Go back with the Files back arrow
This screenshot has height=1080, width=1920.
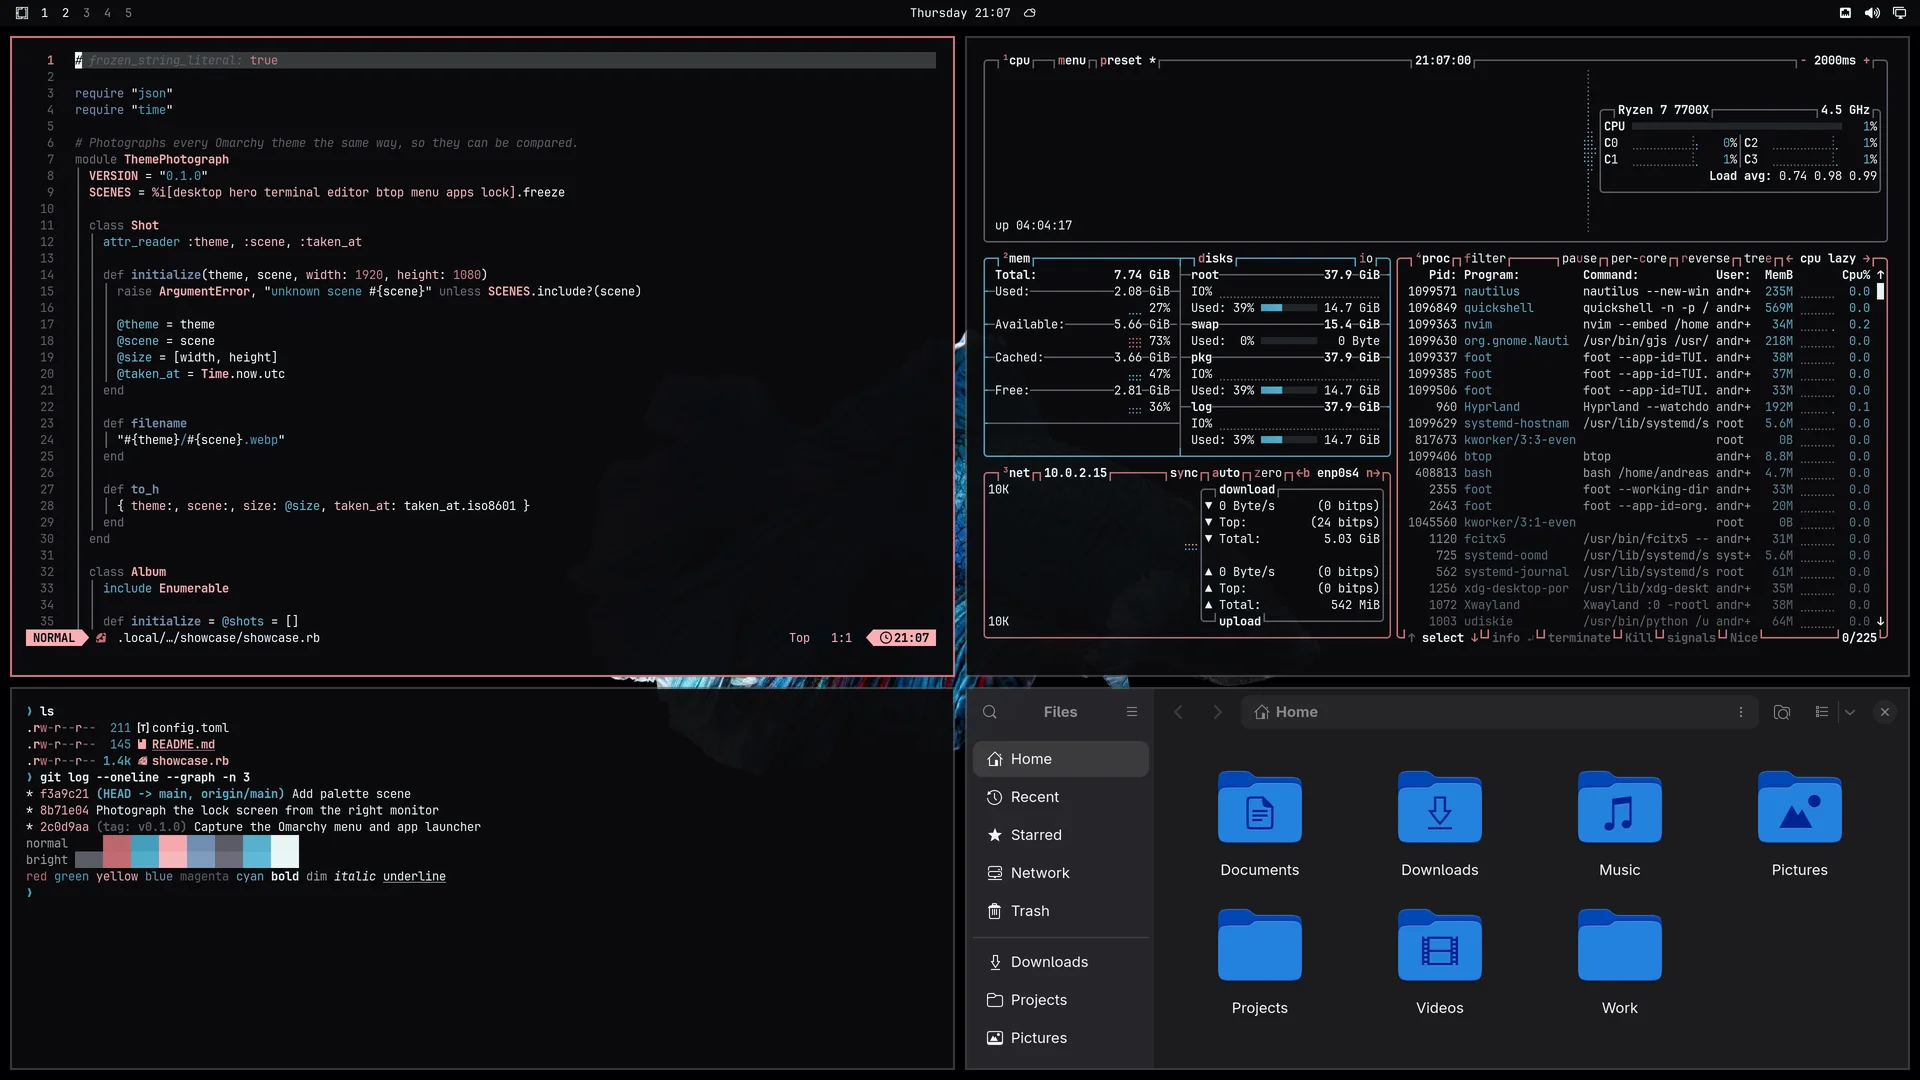1178,712
